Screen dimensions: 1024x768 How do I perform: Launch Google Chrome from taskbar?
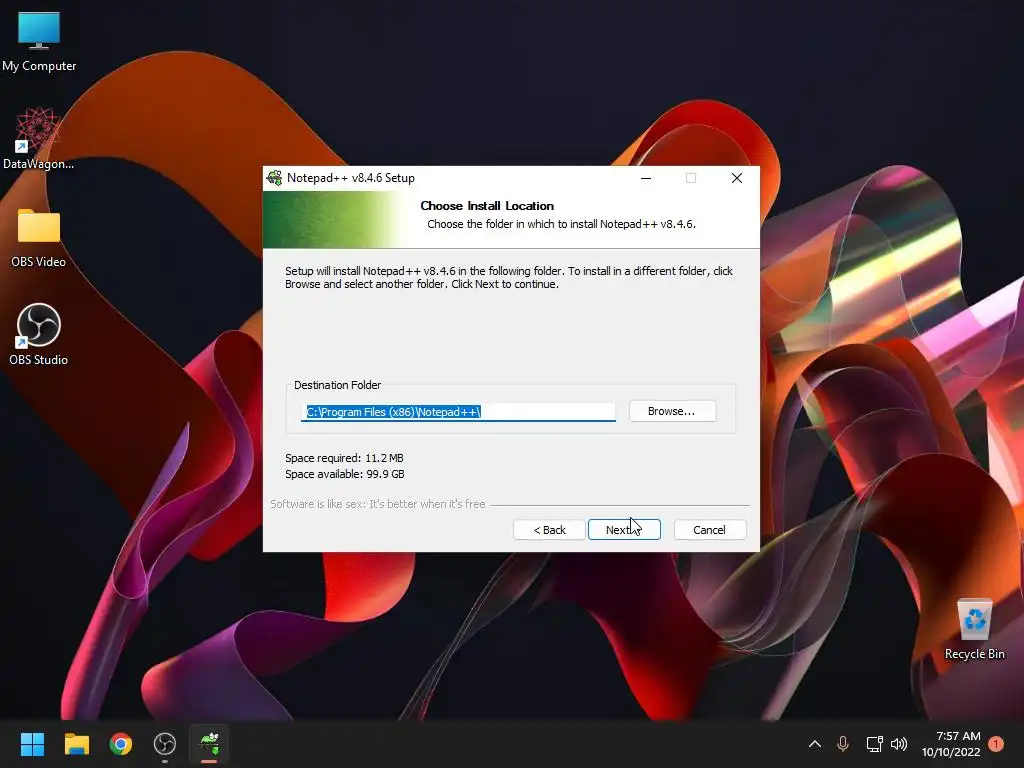pos(121,744)
